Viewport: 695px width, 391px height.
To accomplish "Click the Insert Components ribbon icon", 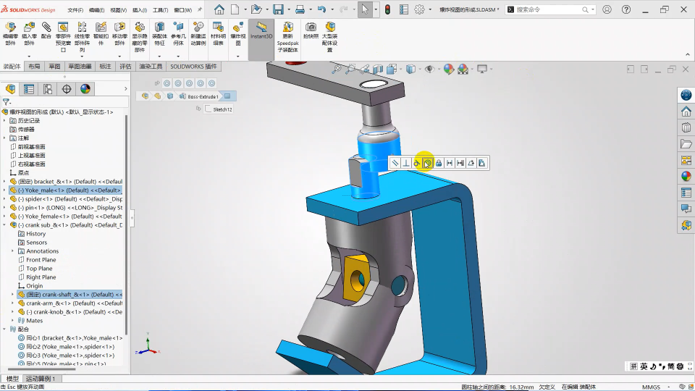I will point(29,27).
